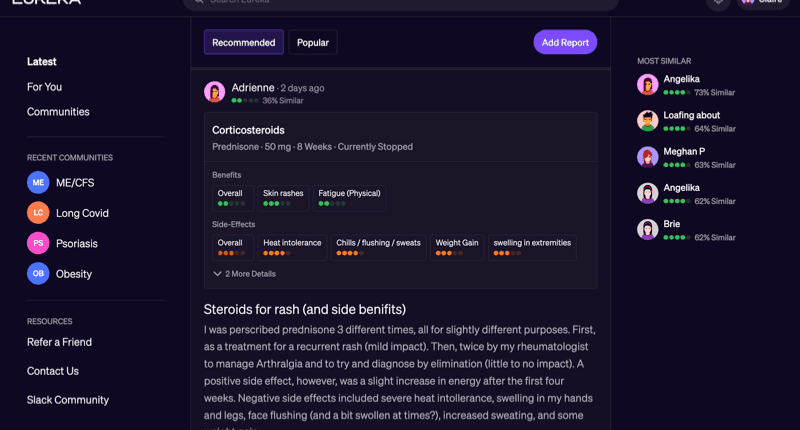Switch to the Recommended tab
Screen dimensions: 800x430
[243, 42]
